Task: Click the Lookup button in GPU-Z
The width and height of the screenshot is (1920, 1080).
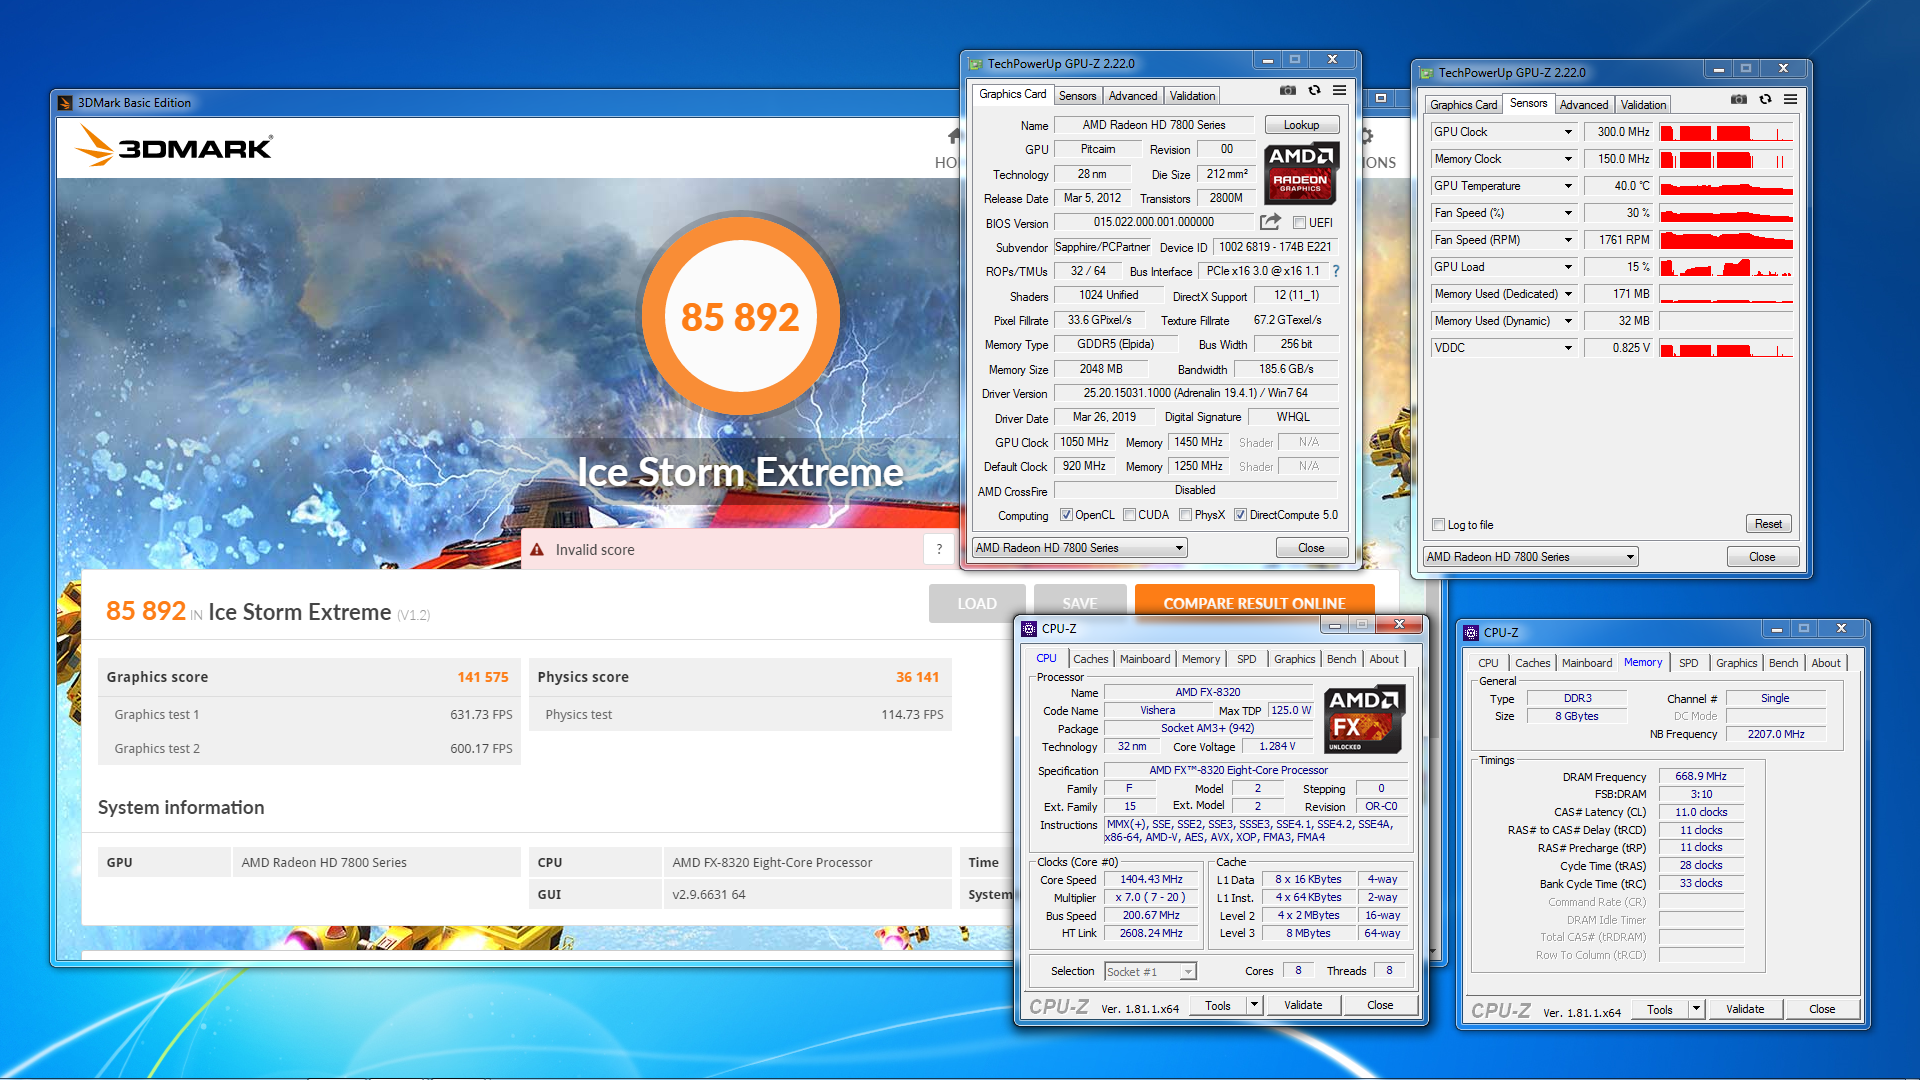Action: [1301, 125]
